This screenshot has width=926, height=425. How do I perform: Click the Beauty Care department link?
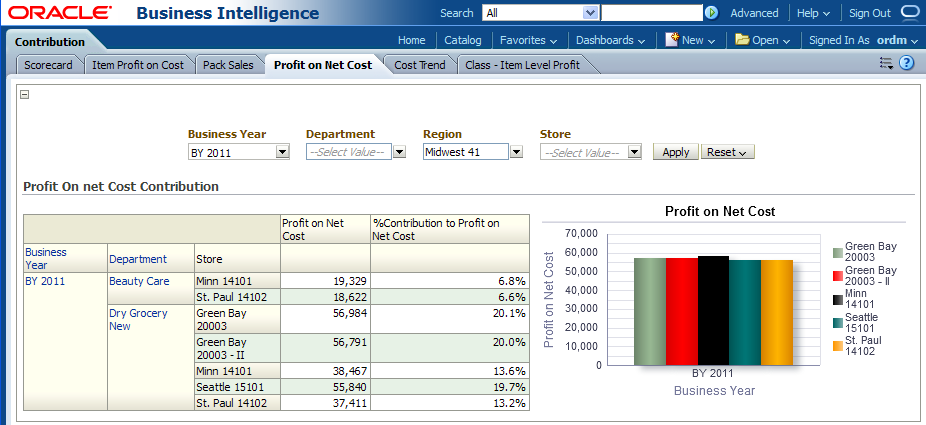(x=139, y=282)
